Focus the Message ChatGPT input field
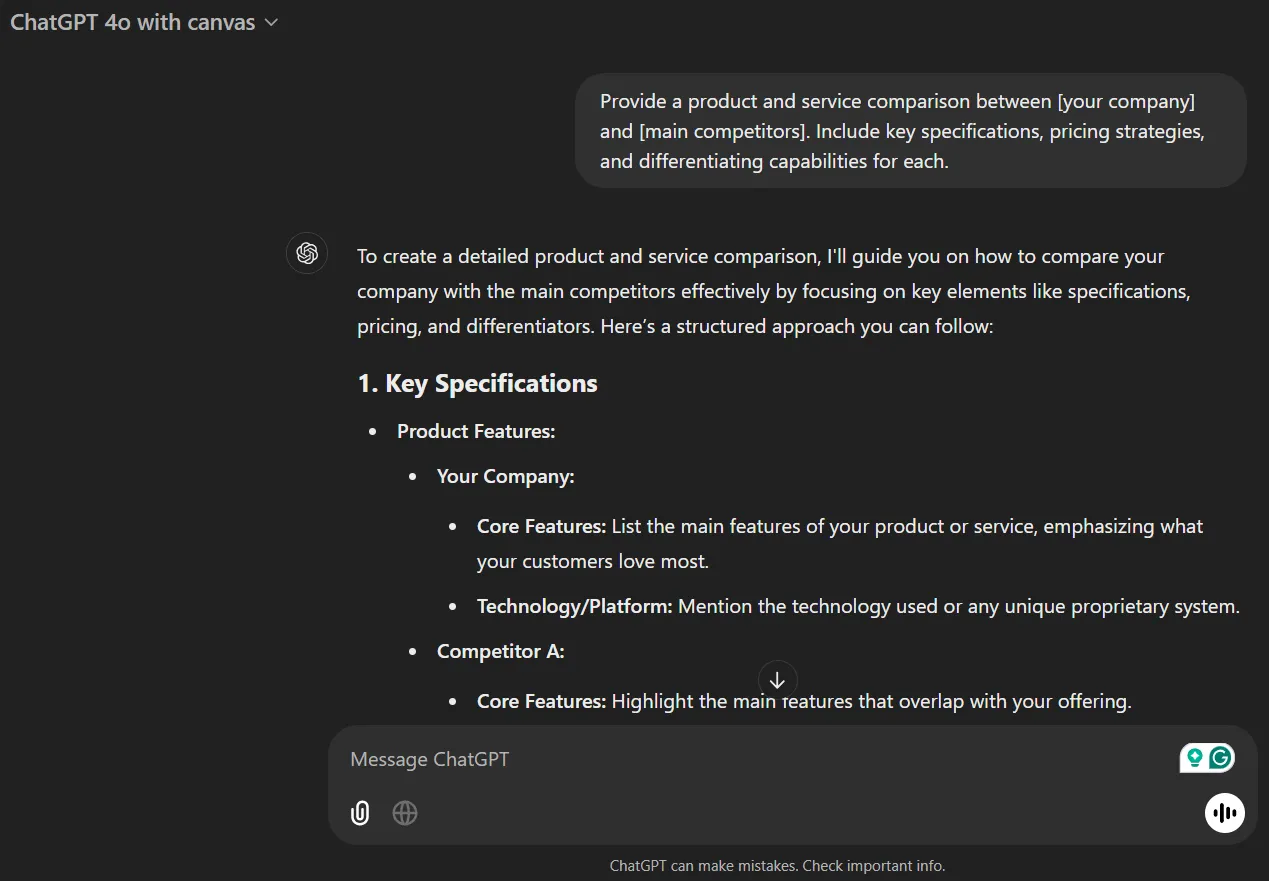The height and width of the screenshot is (881, 1269). pos(760,759)
